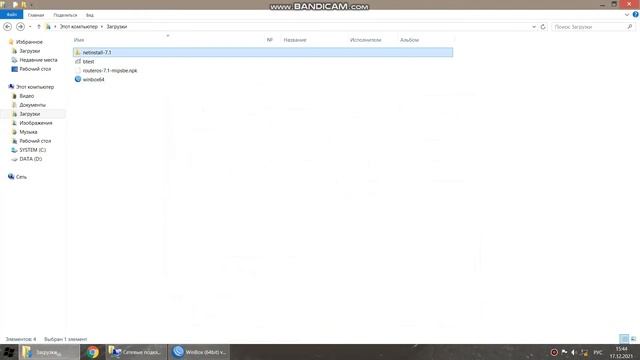Switch to details view in the status bar
Image resolution: width=640 pixels, height=360 pixels.
(624, 339)
